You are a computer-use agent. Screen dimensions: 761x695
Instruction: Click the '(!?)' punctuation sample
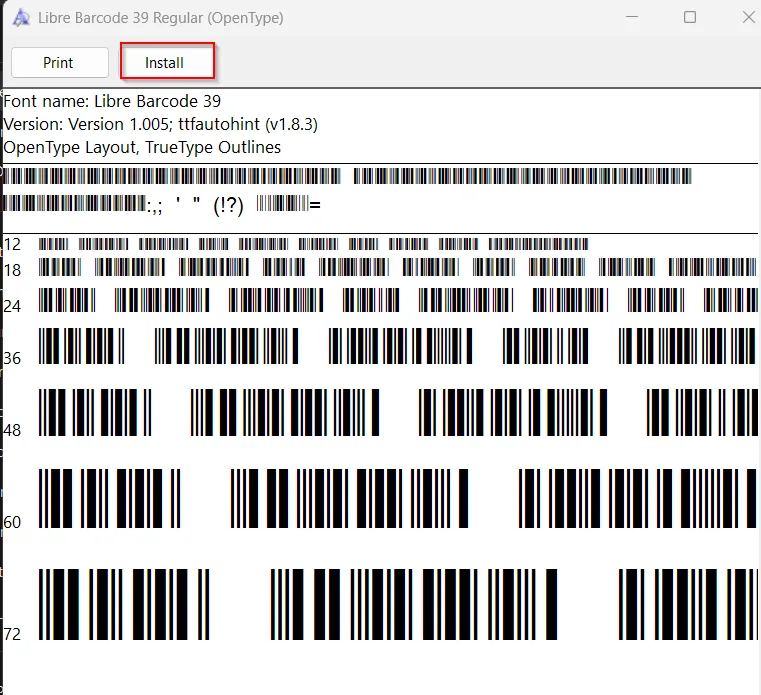click(x=228, y=206)
